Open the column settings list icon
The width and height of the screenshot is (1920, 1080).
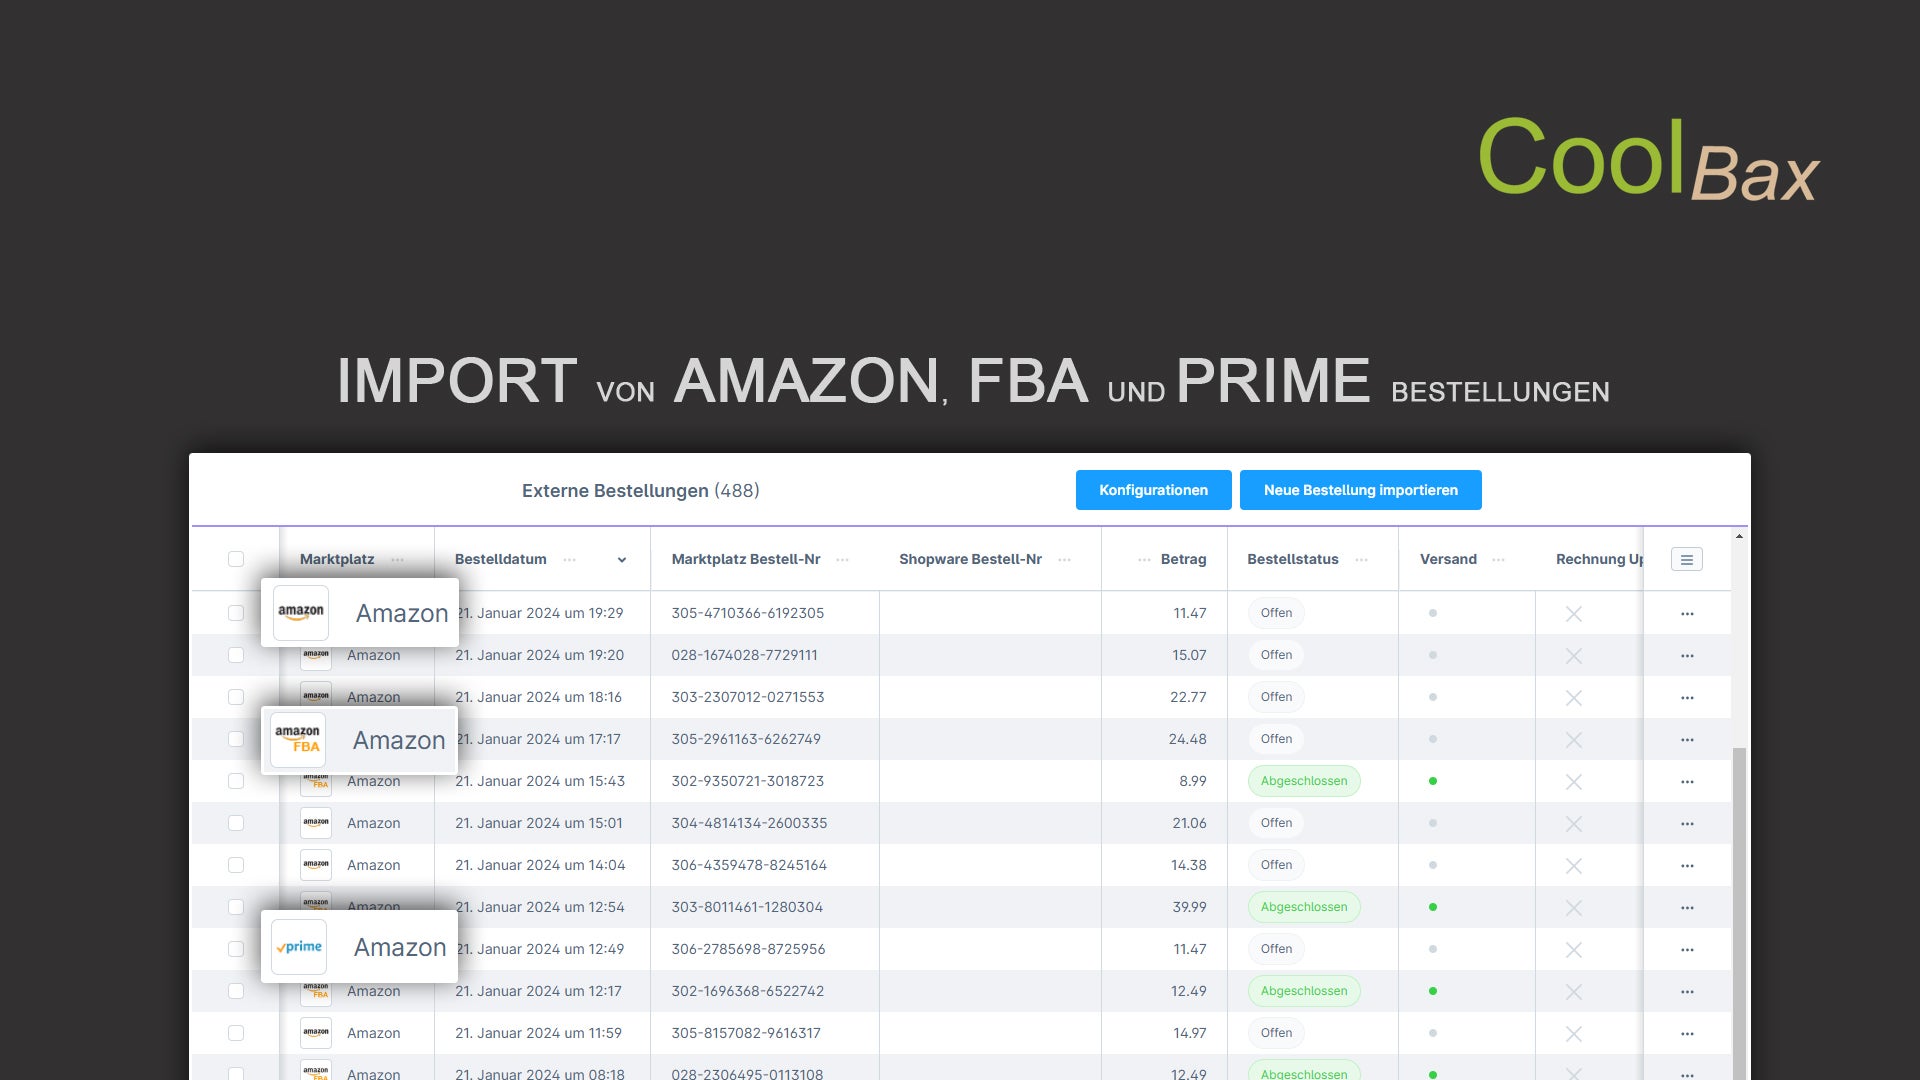point(1687,560)
